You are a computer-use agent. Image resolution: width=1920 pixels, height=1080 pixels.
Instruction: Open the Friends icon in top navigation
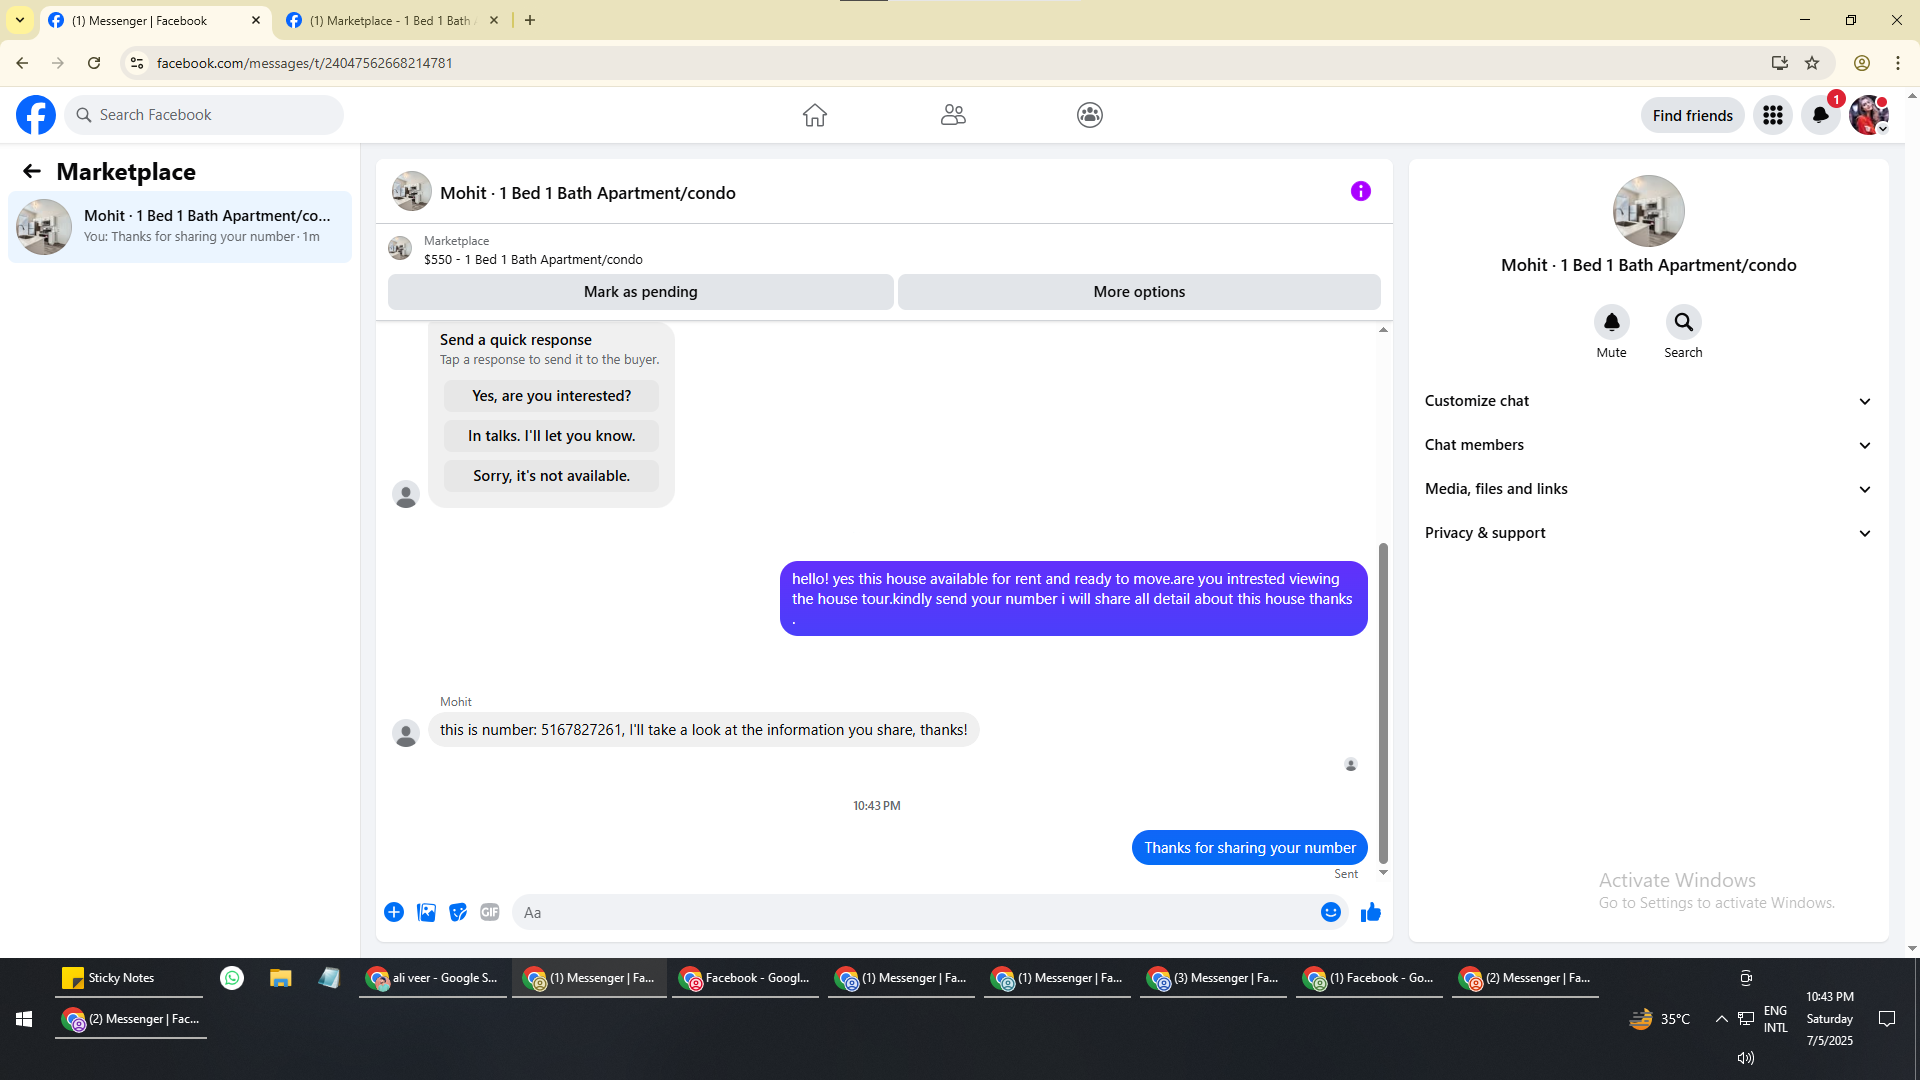pyautogui.click(x=952, y=115)
